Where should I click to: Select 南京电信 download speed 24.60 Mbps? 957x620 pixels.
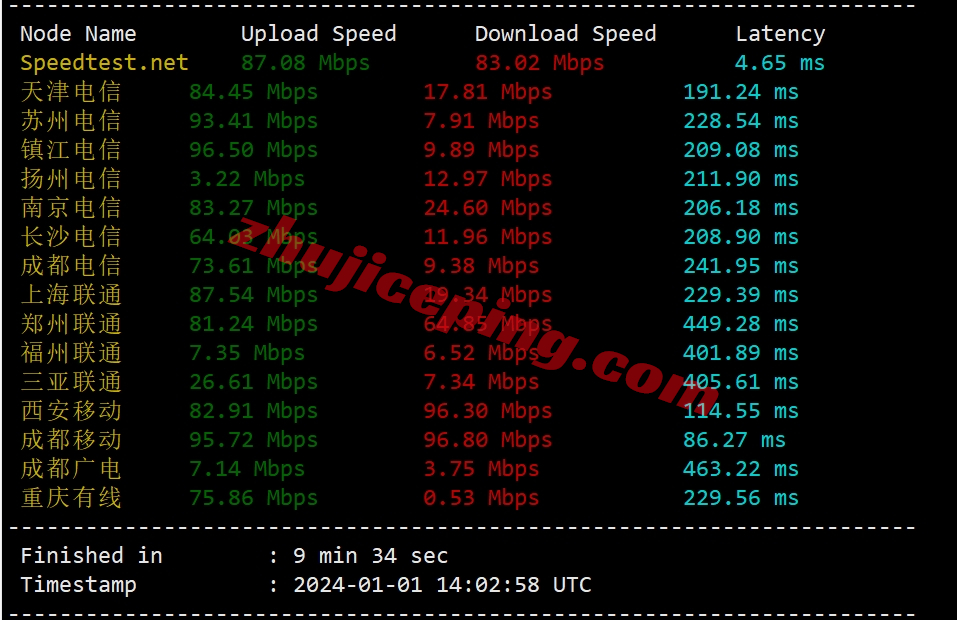tap(488, 207)
